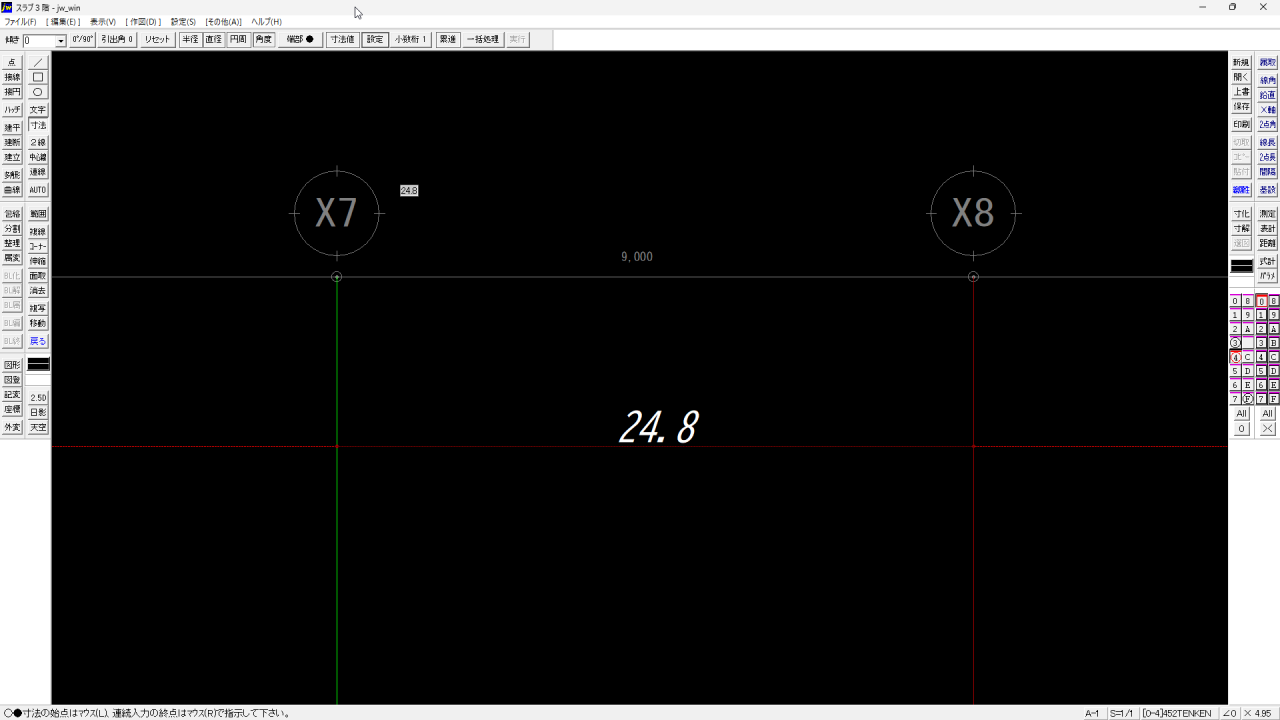The height and width of the screenshot is (720, 1280).
Task: Select the circle drawing tool
Action: (38, 92)
